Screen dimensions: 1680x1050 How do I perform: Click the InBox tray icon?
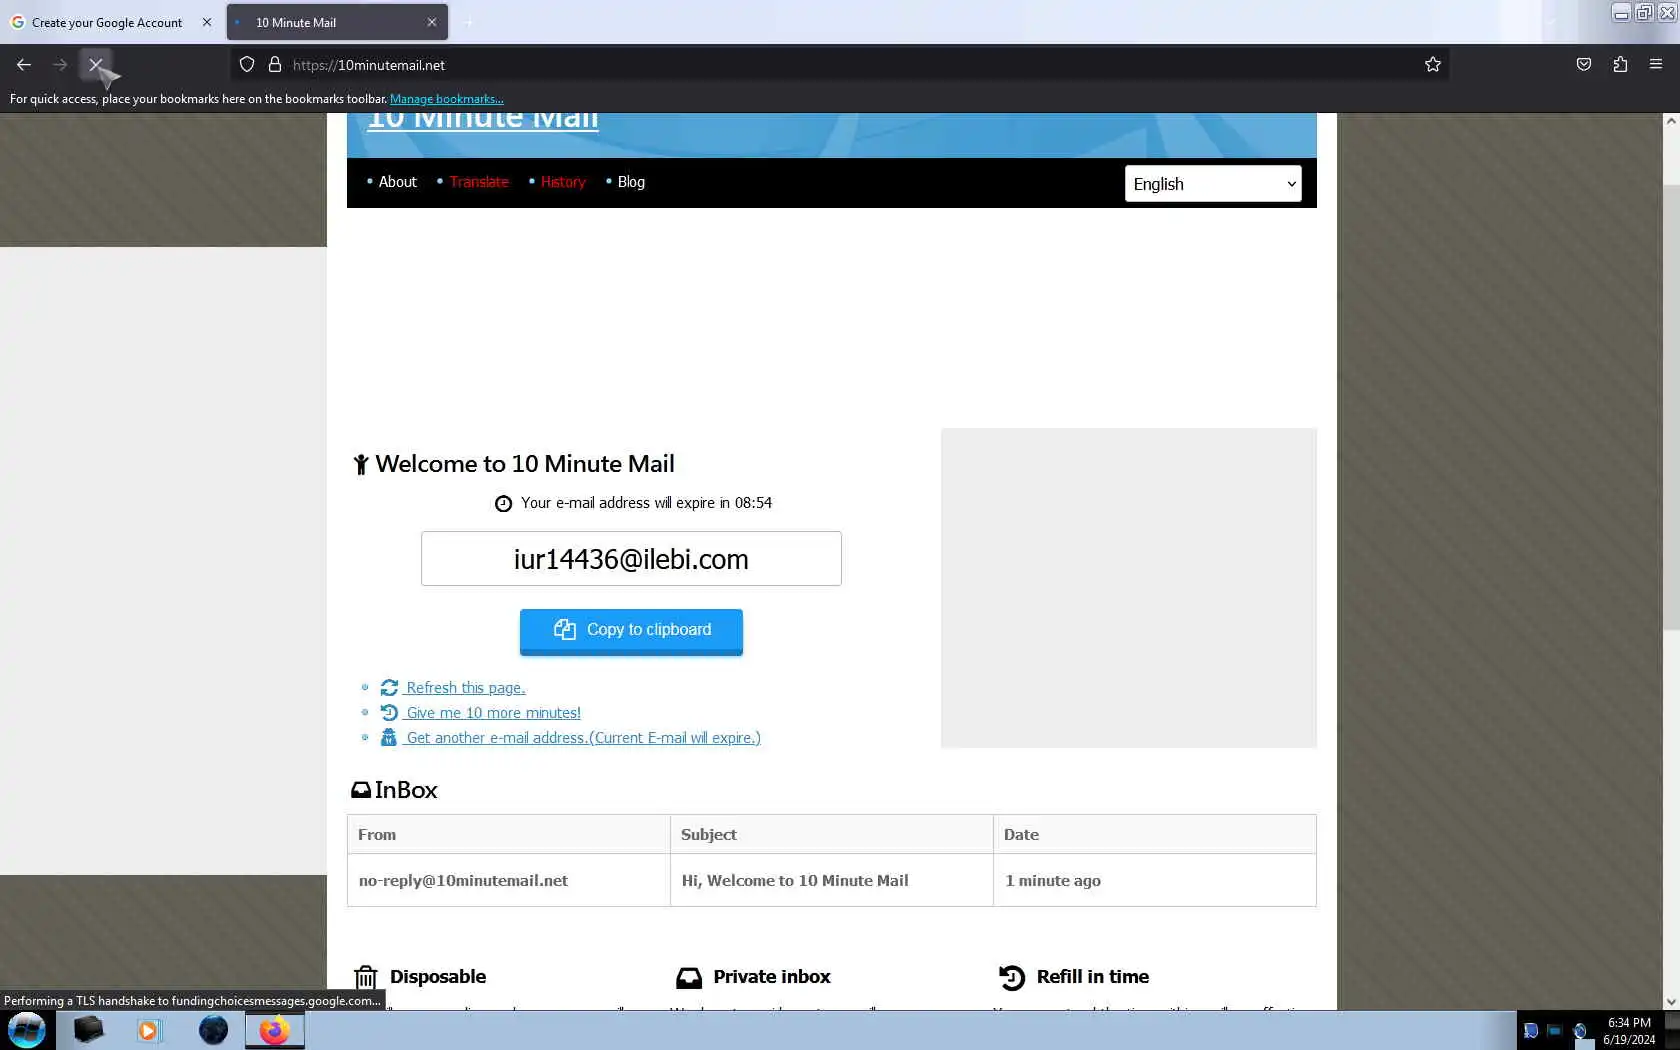[x=360, y=790]
